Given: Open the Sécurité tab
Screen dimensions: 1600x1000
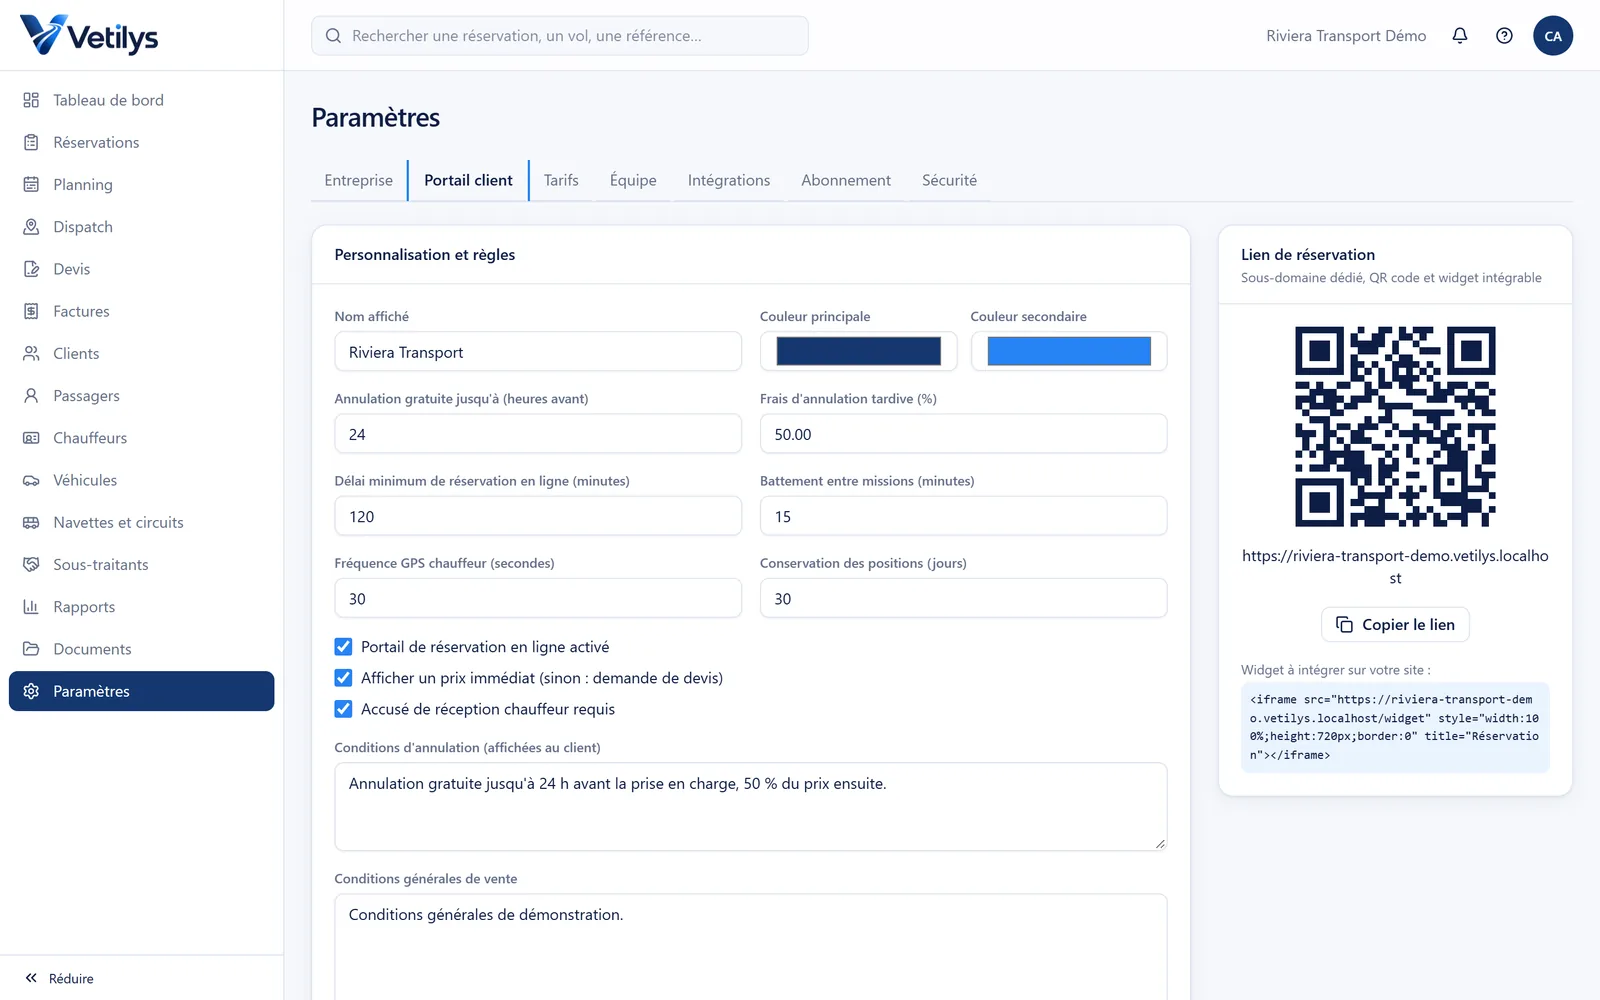Looking at the screenshot, I should tap(949, 180).
